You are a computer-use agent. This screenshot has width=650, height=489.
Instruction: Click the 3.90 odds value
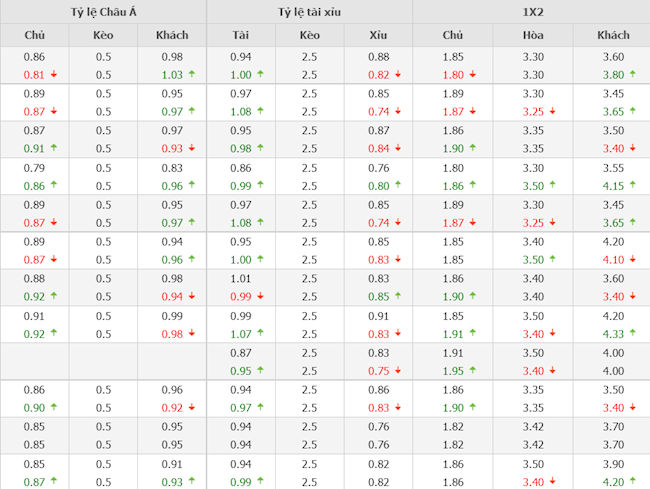614,464
